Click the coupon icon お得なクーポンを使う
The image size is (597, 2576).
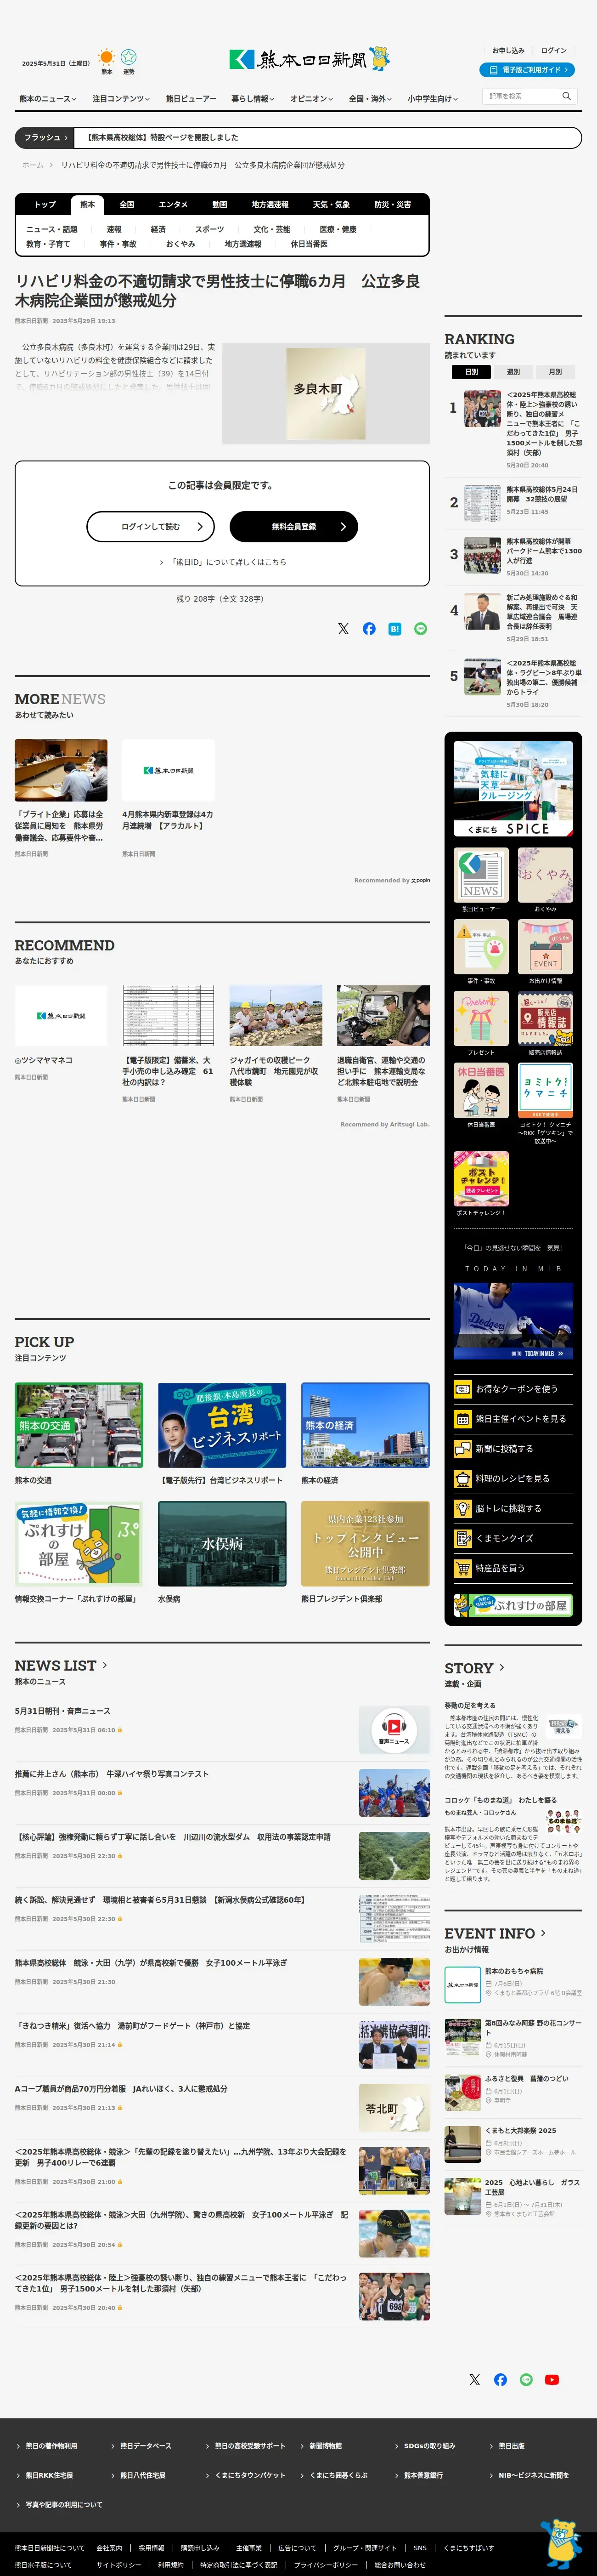click(x=462, y=1389)
